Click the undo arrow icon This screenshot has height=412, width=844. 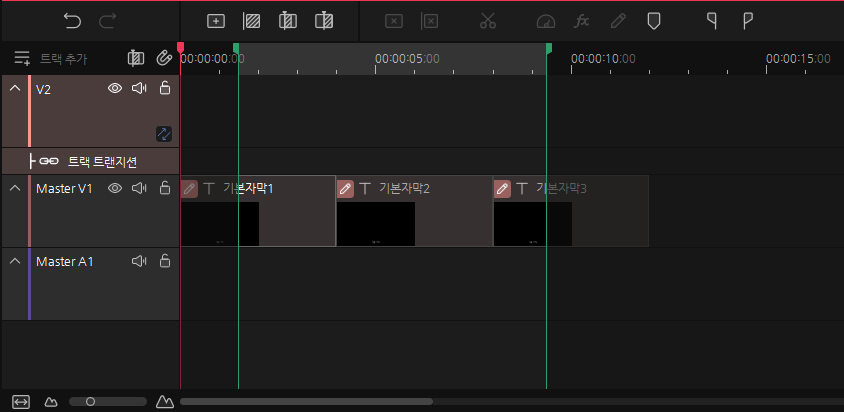[x=72, y=20]
